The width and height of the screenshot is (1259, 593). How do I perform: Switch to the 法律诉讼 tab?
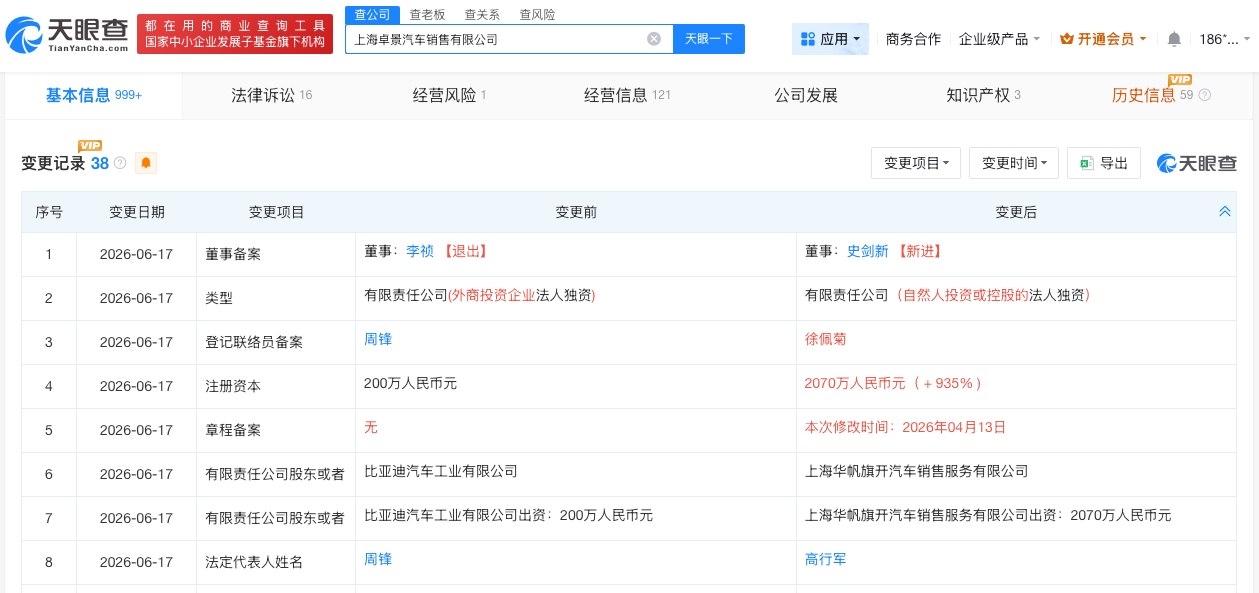click(x=272, y=95)
